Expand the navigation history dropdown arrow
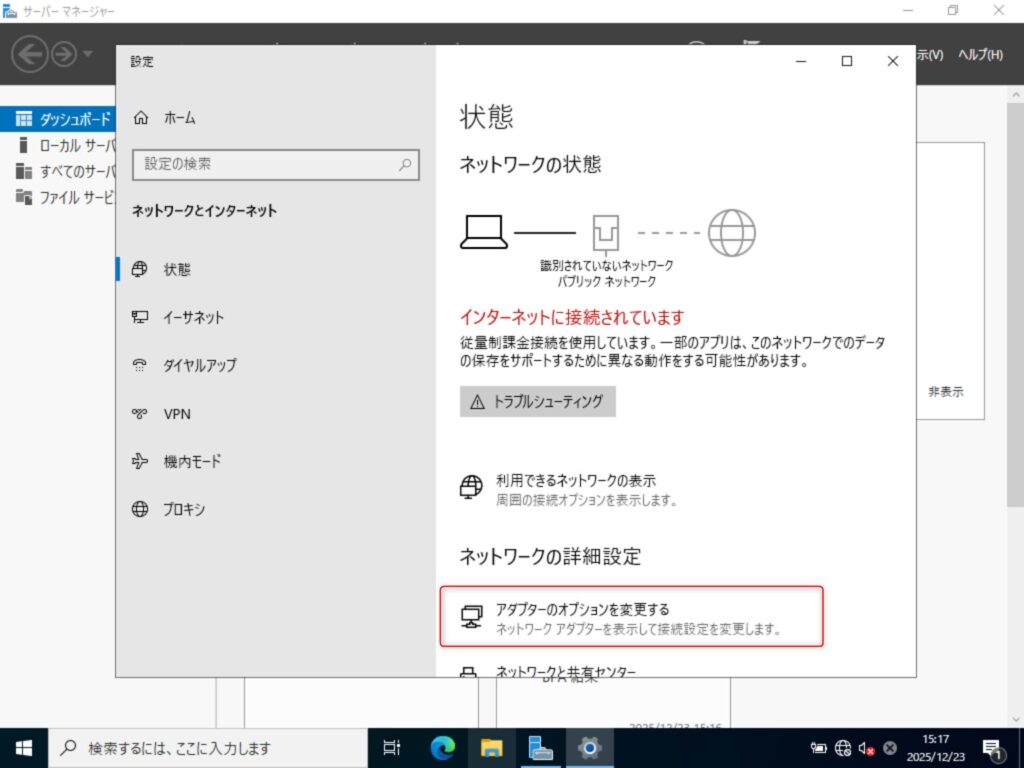1024x768 pixels. pyautogui.click(x=88, y=54)
